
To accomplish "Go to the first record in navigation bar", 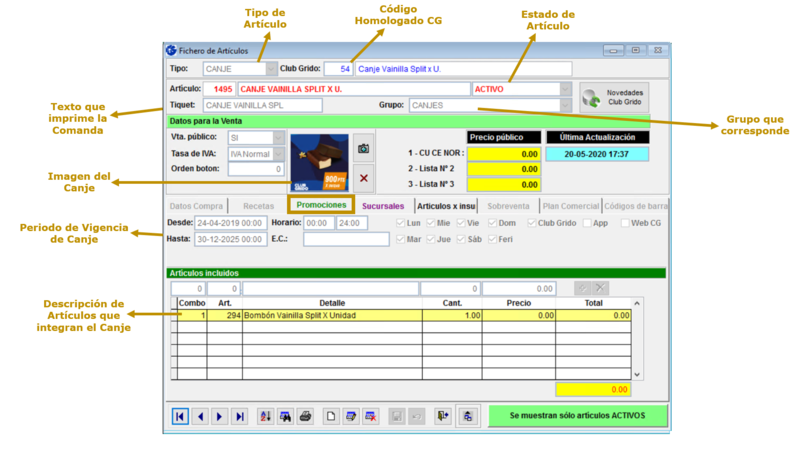I will coord(180,416).
